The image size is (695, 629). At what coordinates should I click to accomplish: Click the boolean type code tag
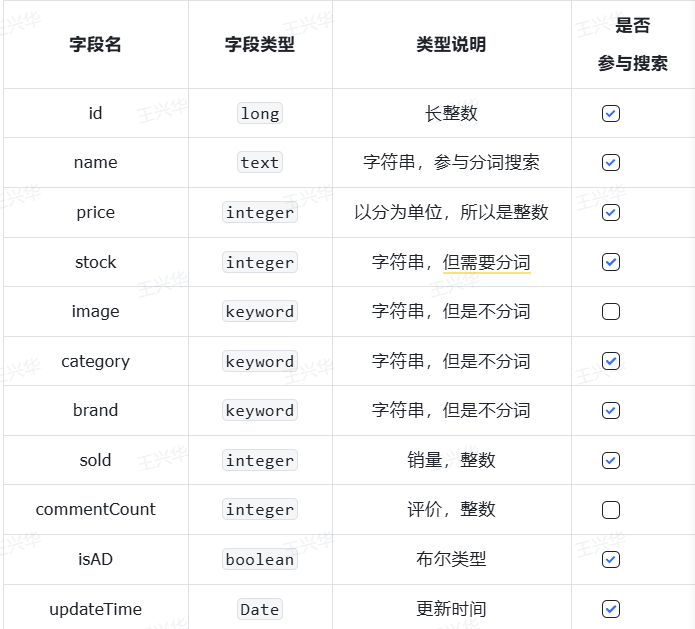[260, 559]
